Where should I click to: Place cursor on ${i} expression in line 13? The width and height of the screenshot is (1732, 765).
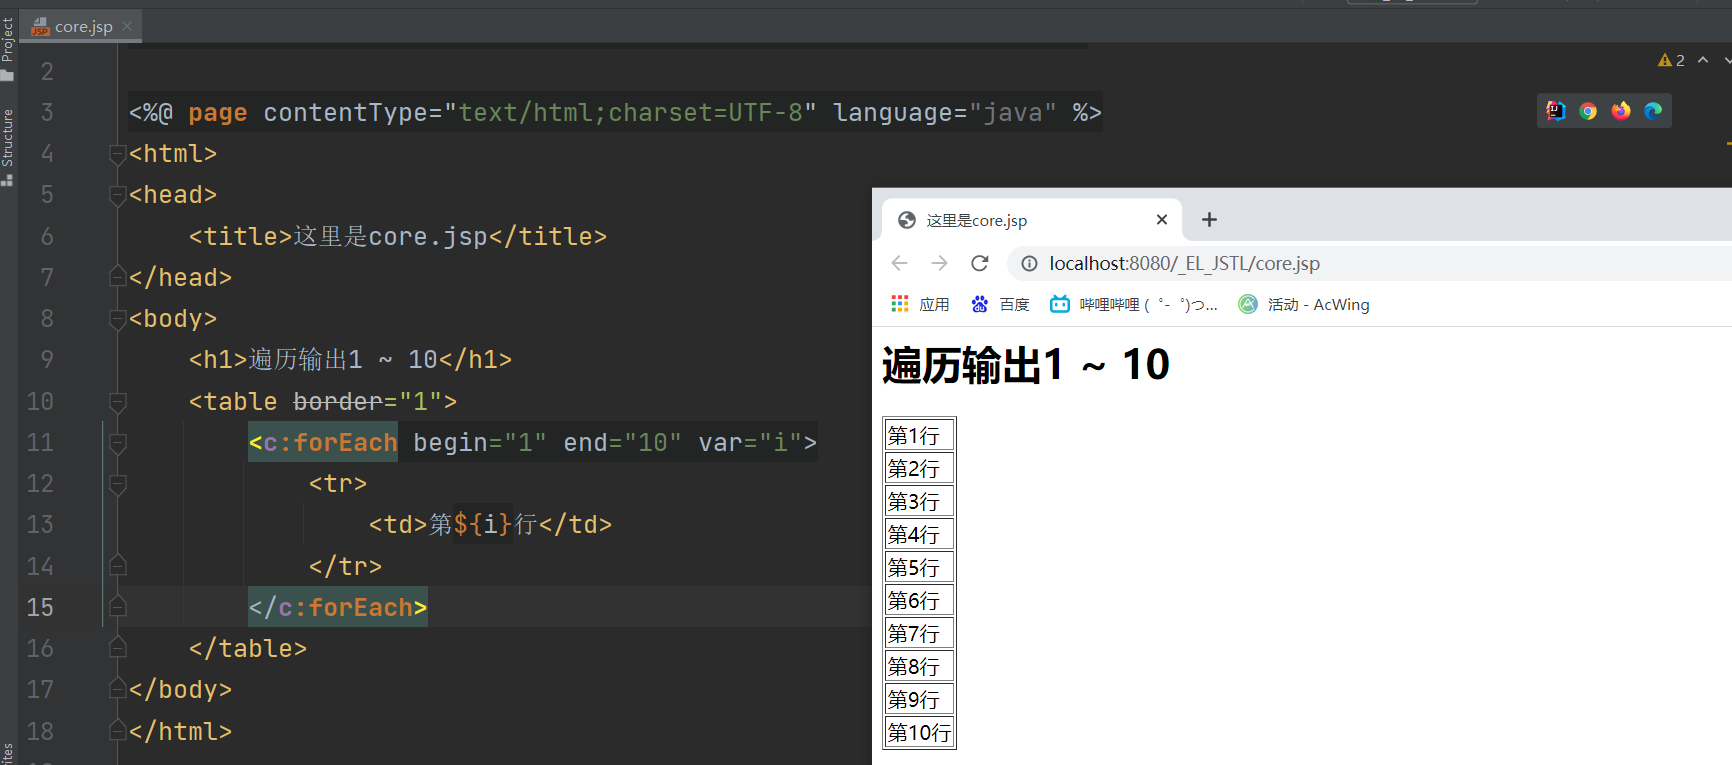(483, 524)
